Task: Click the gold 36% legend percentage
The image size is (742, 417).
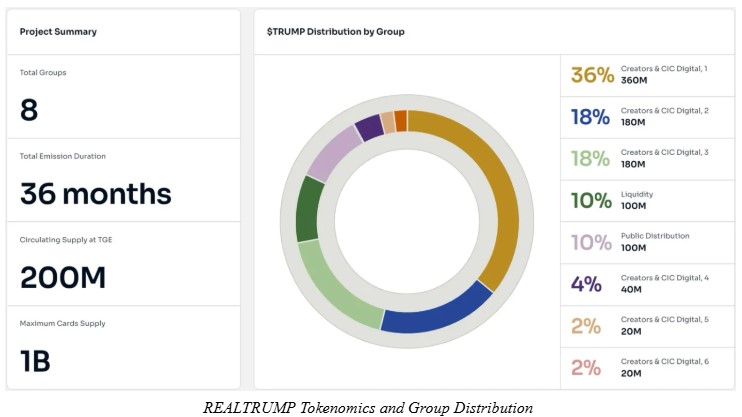Action: [x=592, y=75]
